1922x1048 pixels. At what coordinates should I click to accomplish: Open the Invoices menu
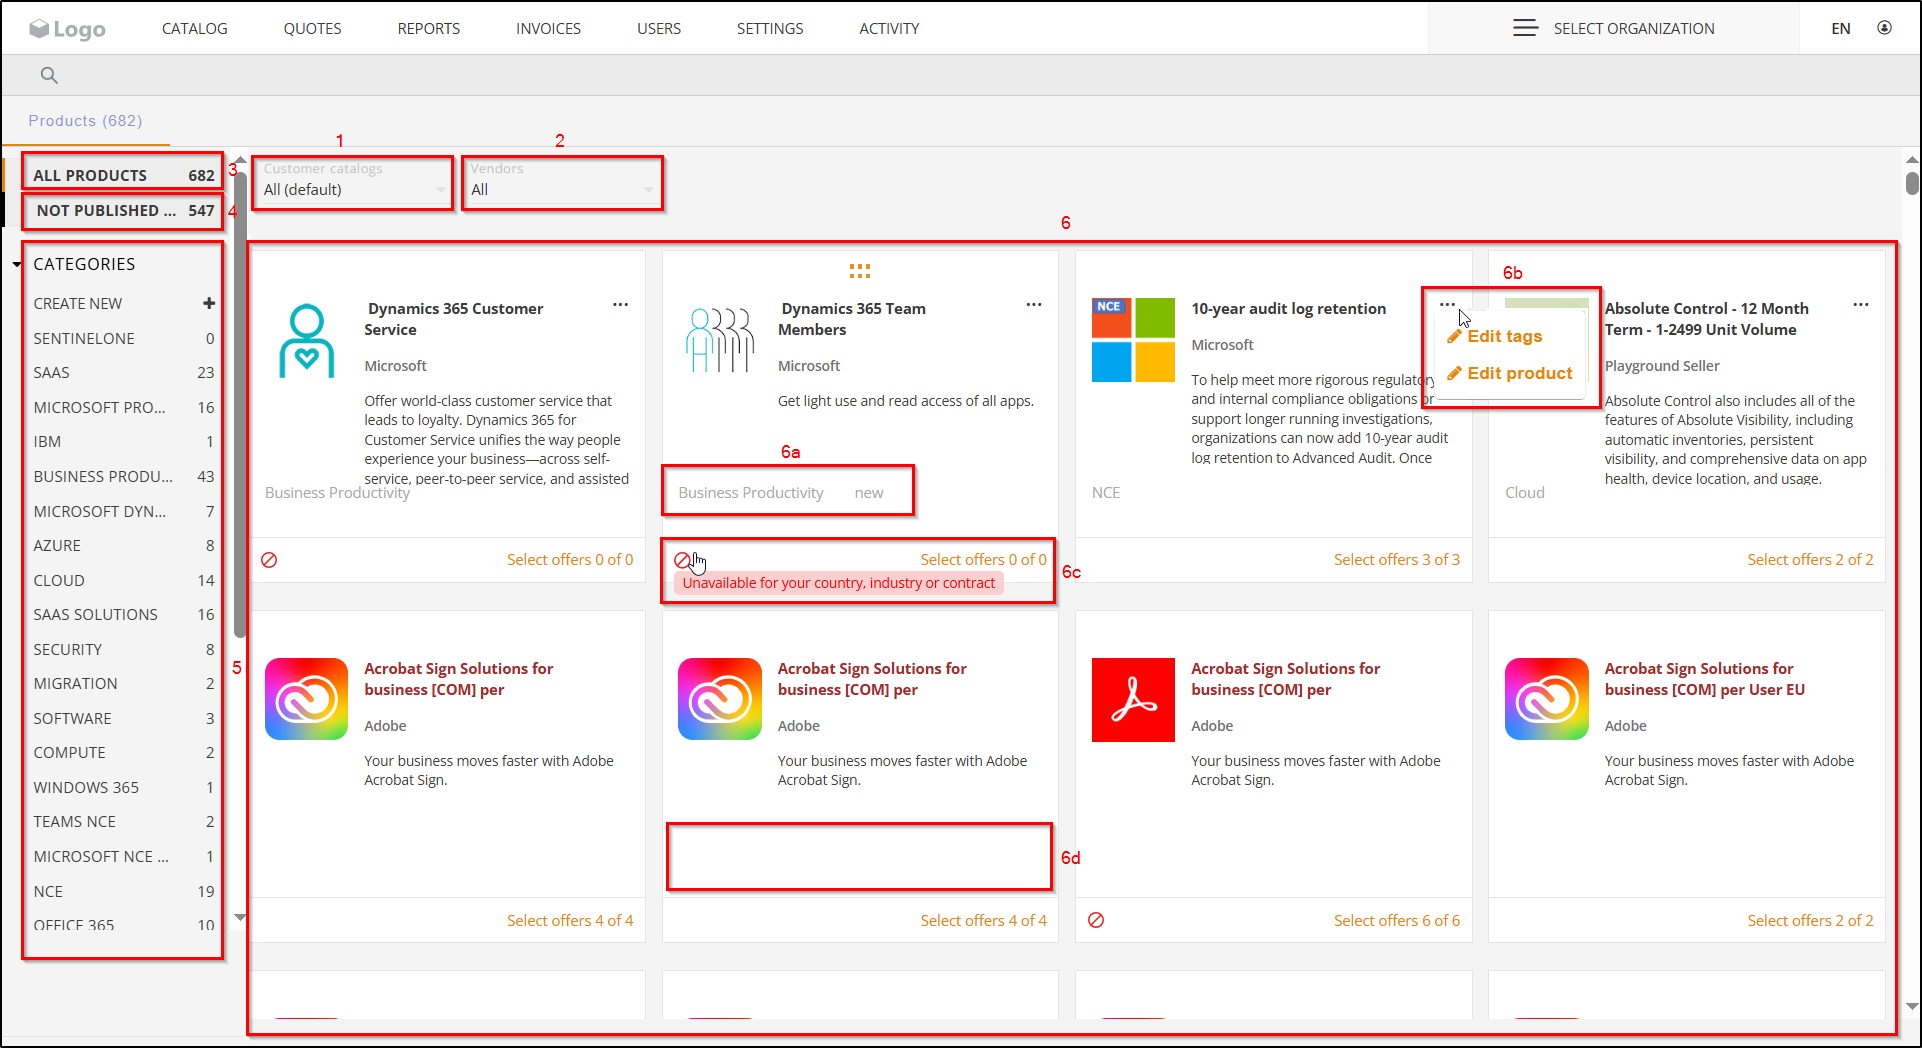pyautogui.click(x=548, y=28)
